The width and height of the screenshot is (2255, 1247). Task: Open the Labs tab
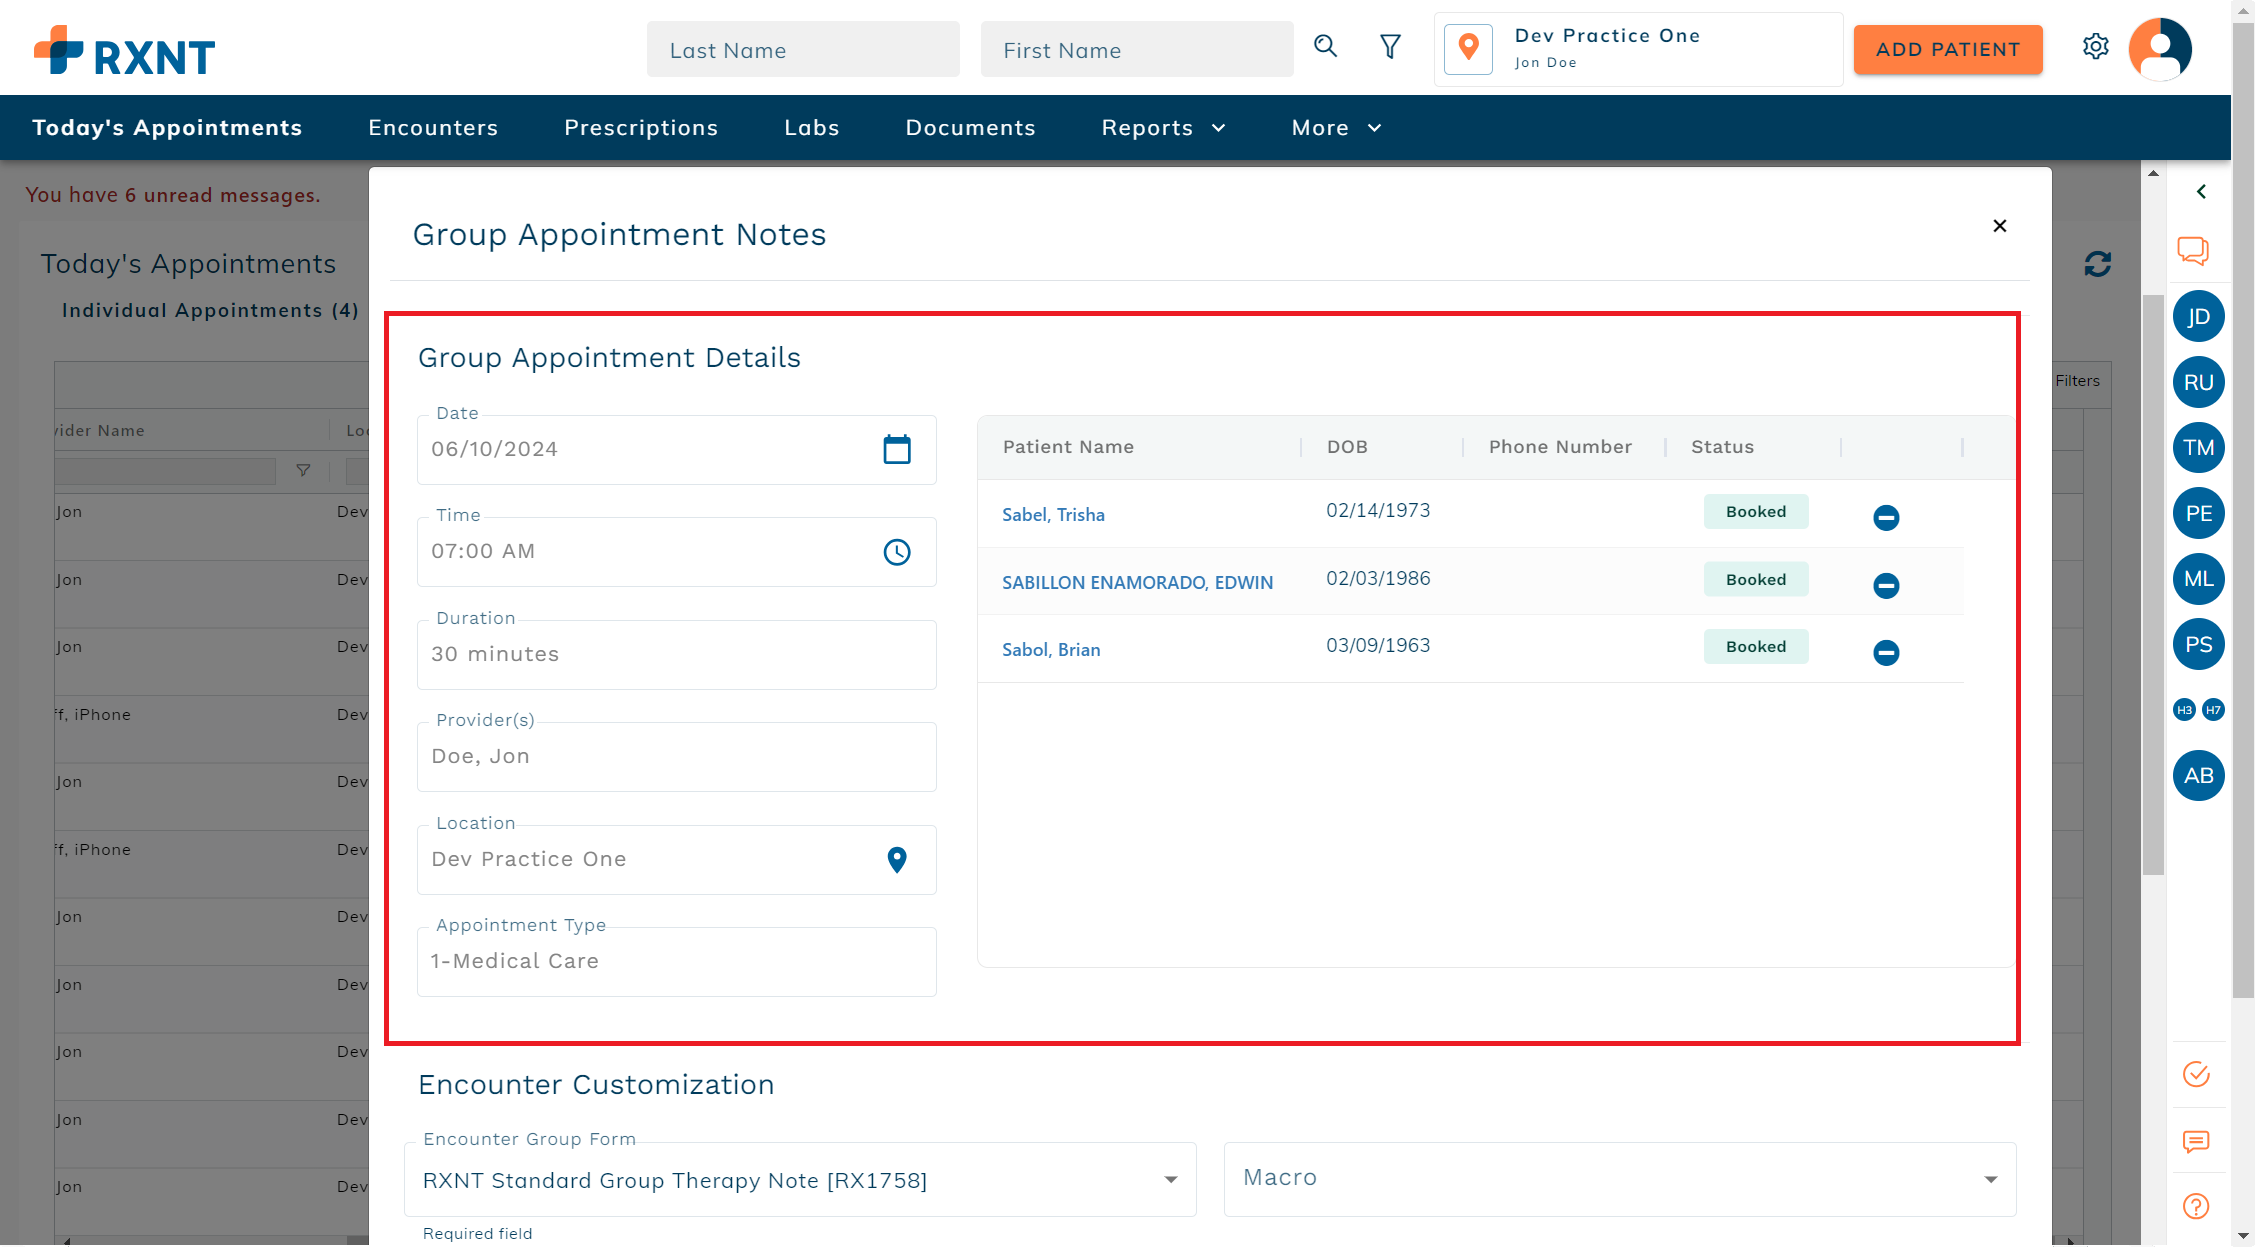click(x=812, y=128)
